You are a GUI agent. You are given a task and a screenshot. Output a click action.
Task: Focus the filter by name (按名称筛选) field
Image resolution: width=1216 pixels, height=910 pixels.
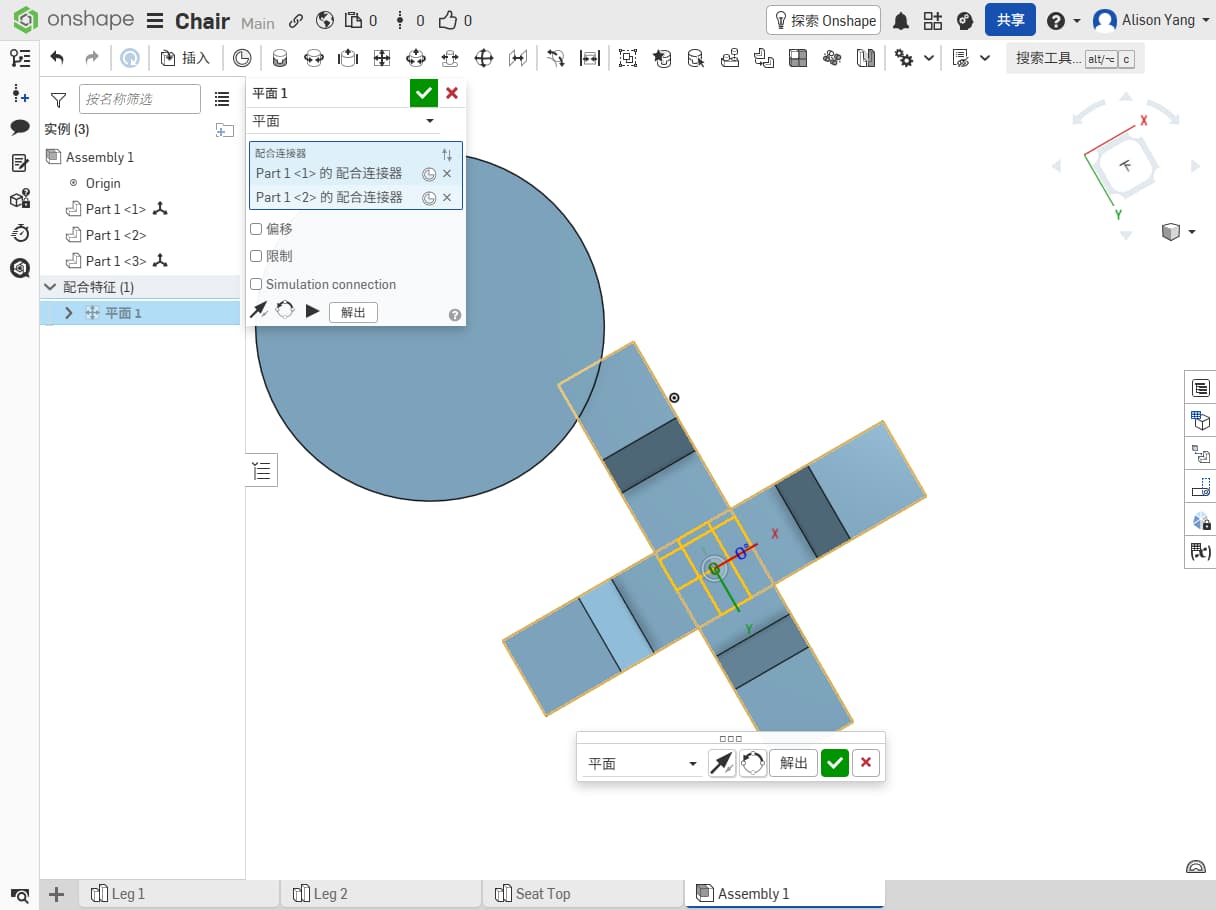140,99
